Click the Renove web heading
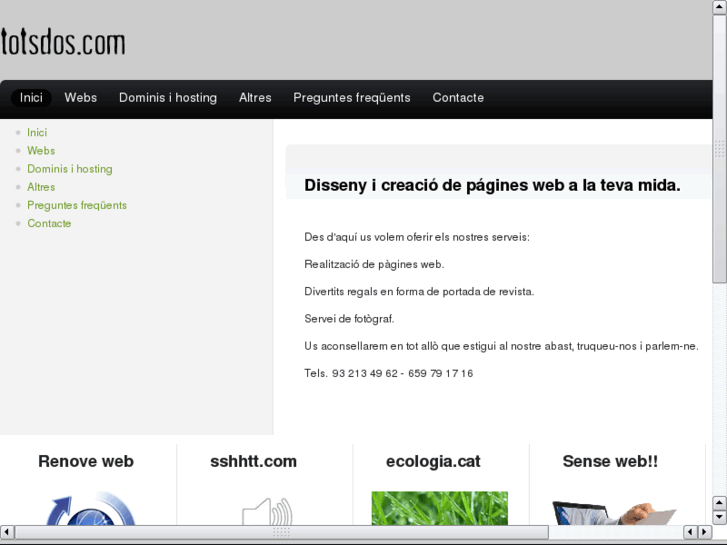727x545 pixels. click(x=86, y=462)
